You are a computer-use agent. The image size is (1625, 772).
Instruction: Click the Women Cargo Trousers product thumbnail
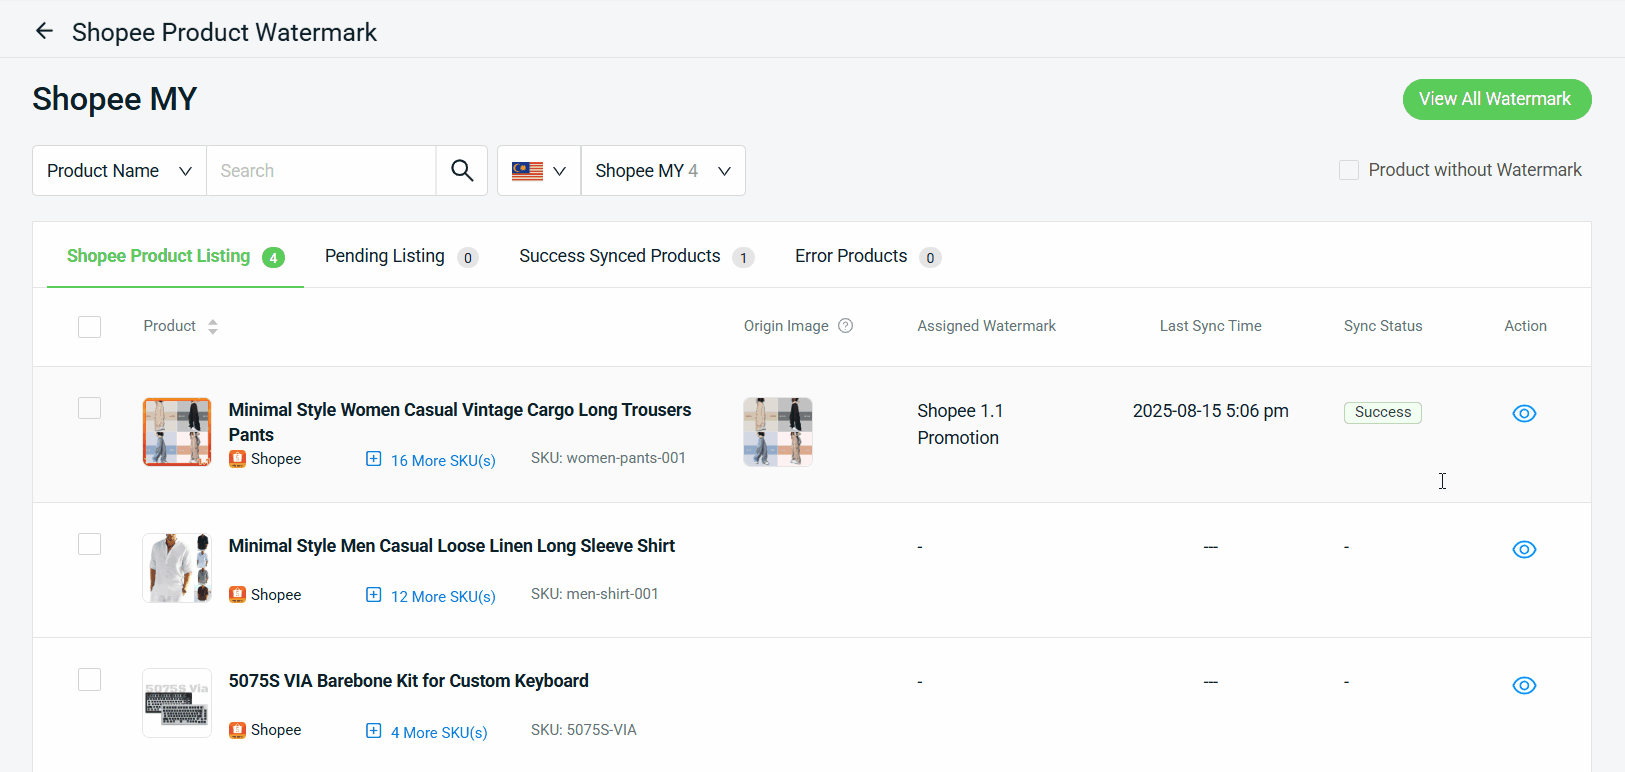(177, 432)
